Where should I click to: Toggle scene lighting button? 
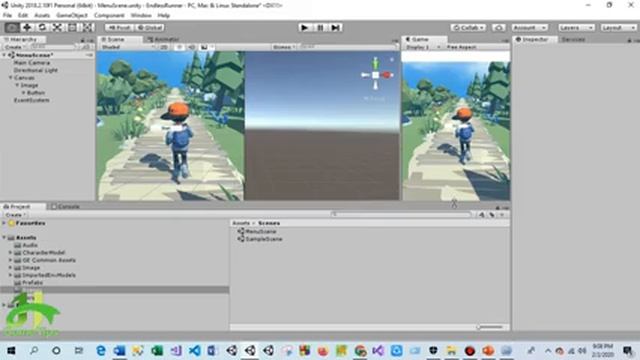(x=179, y=47)
